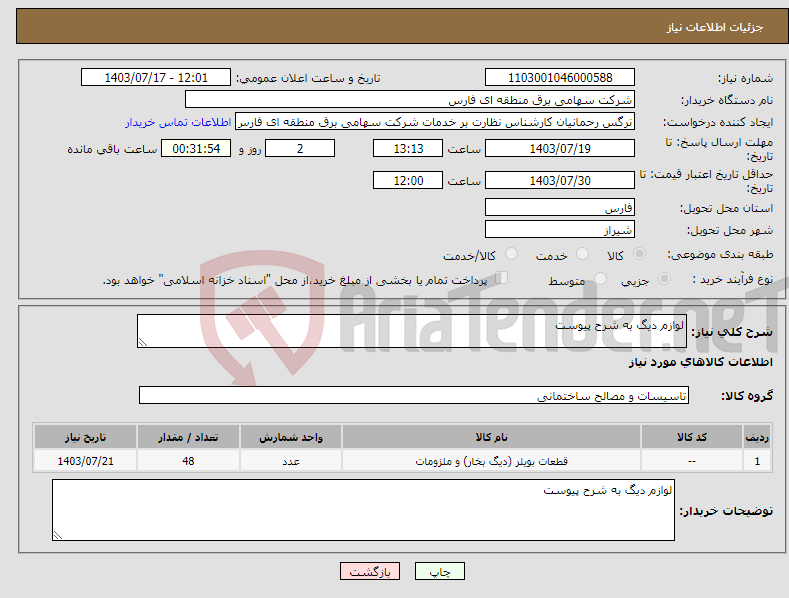Screen dimensions: 789x598
Task: Select the خدمت radio button
Action: (582, 254)
